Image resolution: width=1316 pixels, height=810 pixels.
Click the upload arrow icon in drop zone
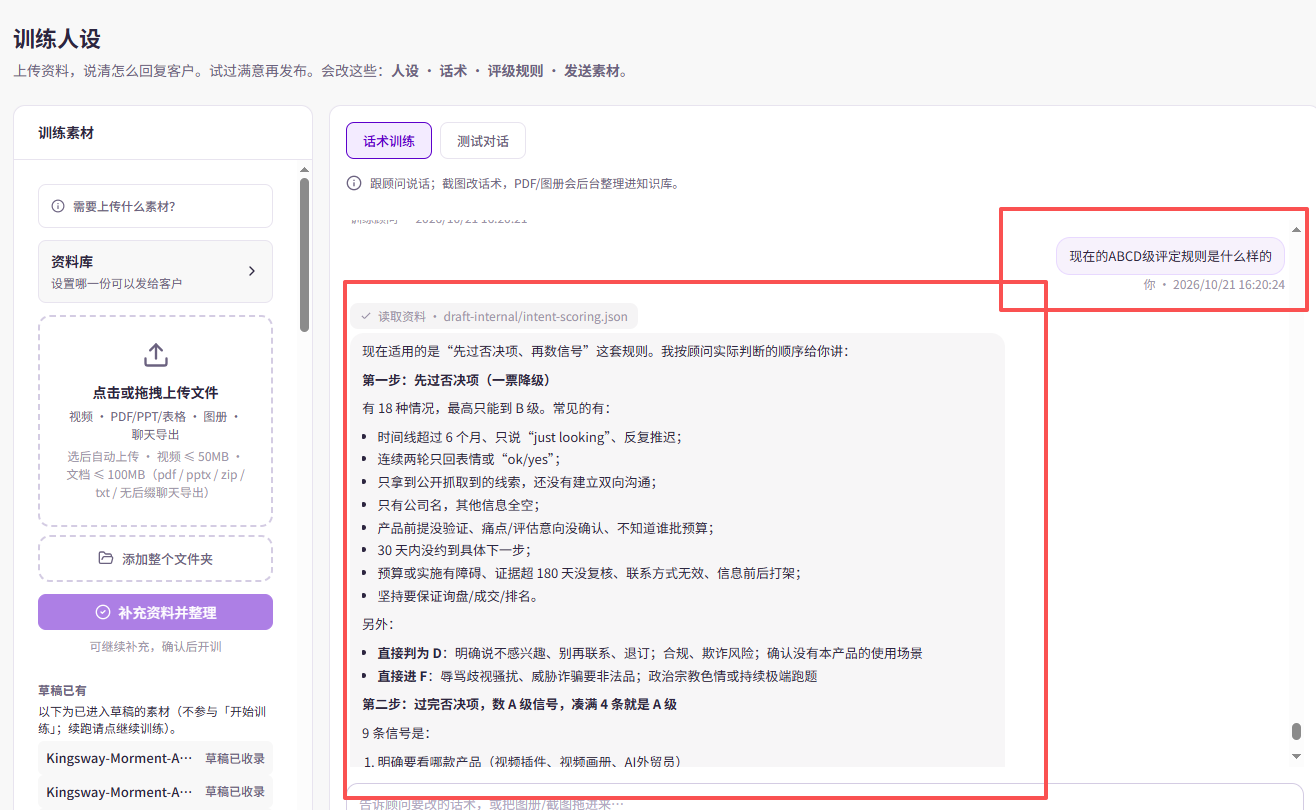155,355
